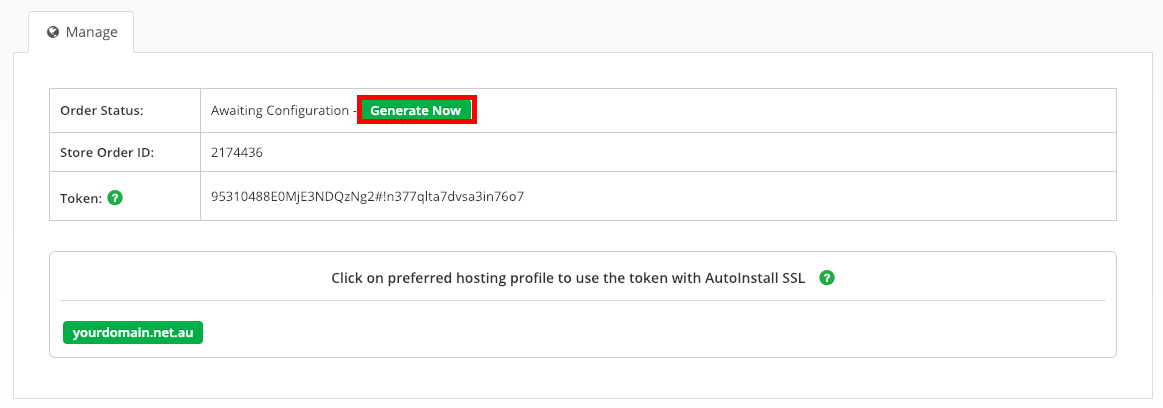Click the Store Order ID label

(107, 154)
